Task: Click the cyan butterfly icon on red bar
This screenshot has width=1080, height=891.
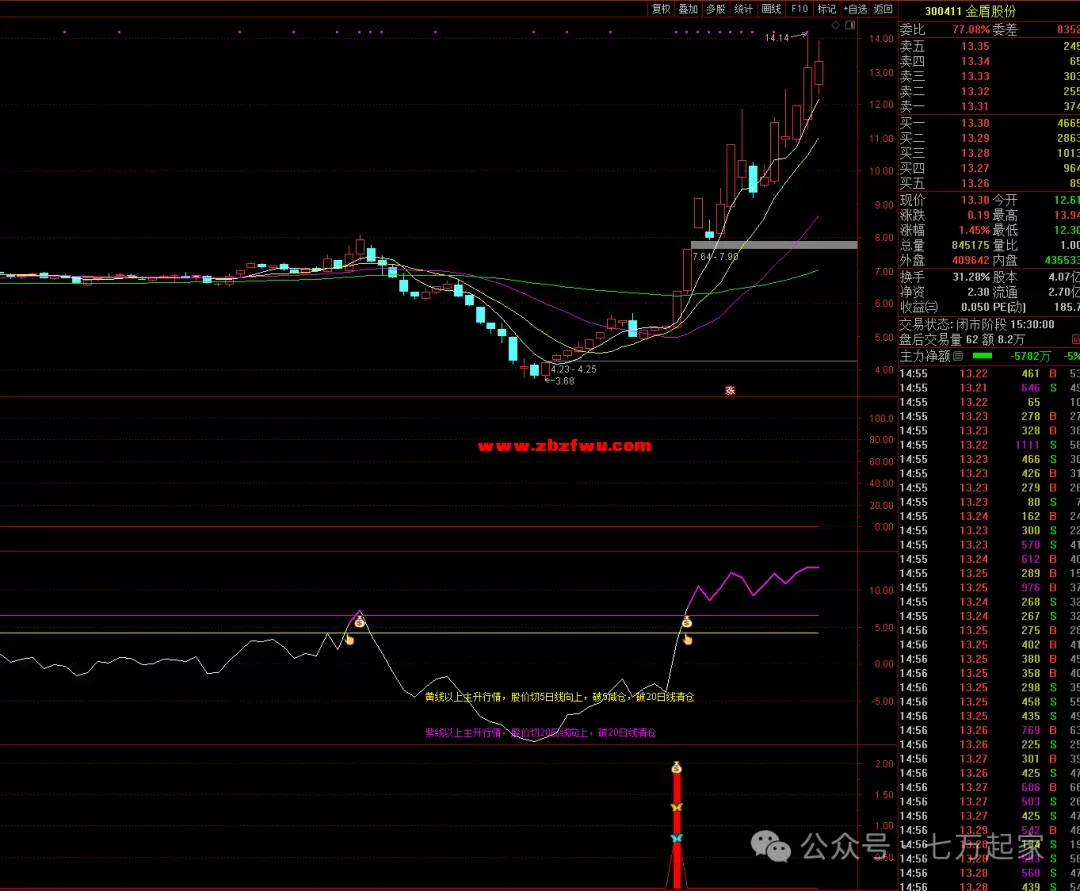Action: coord(677,838)
